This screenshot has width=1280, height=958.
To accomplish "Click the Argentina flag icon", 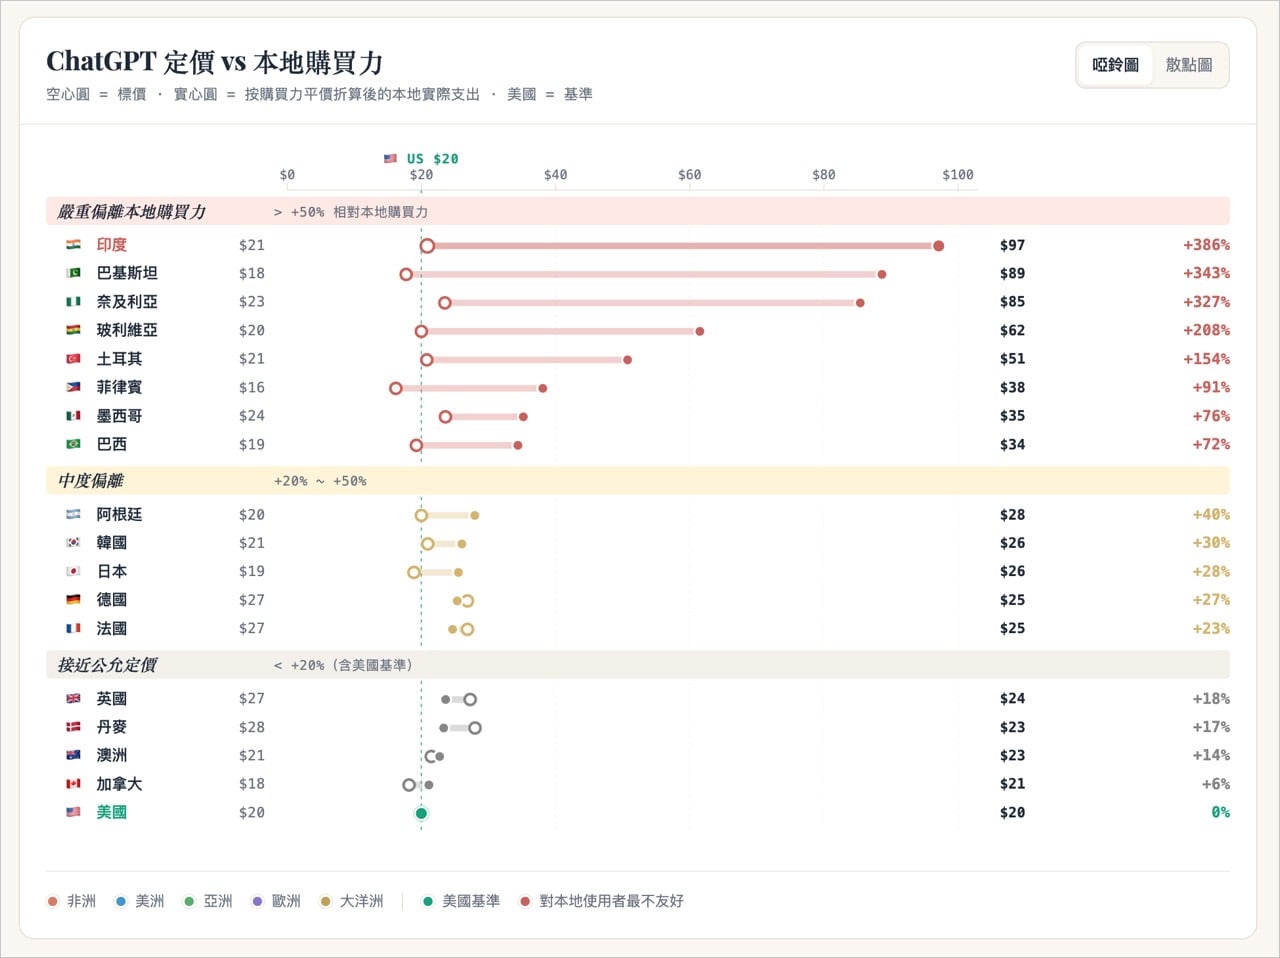I will point(73,514).
